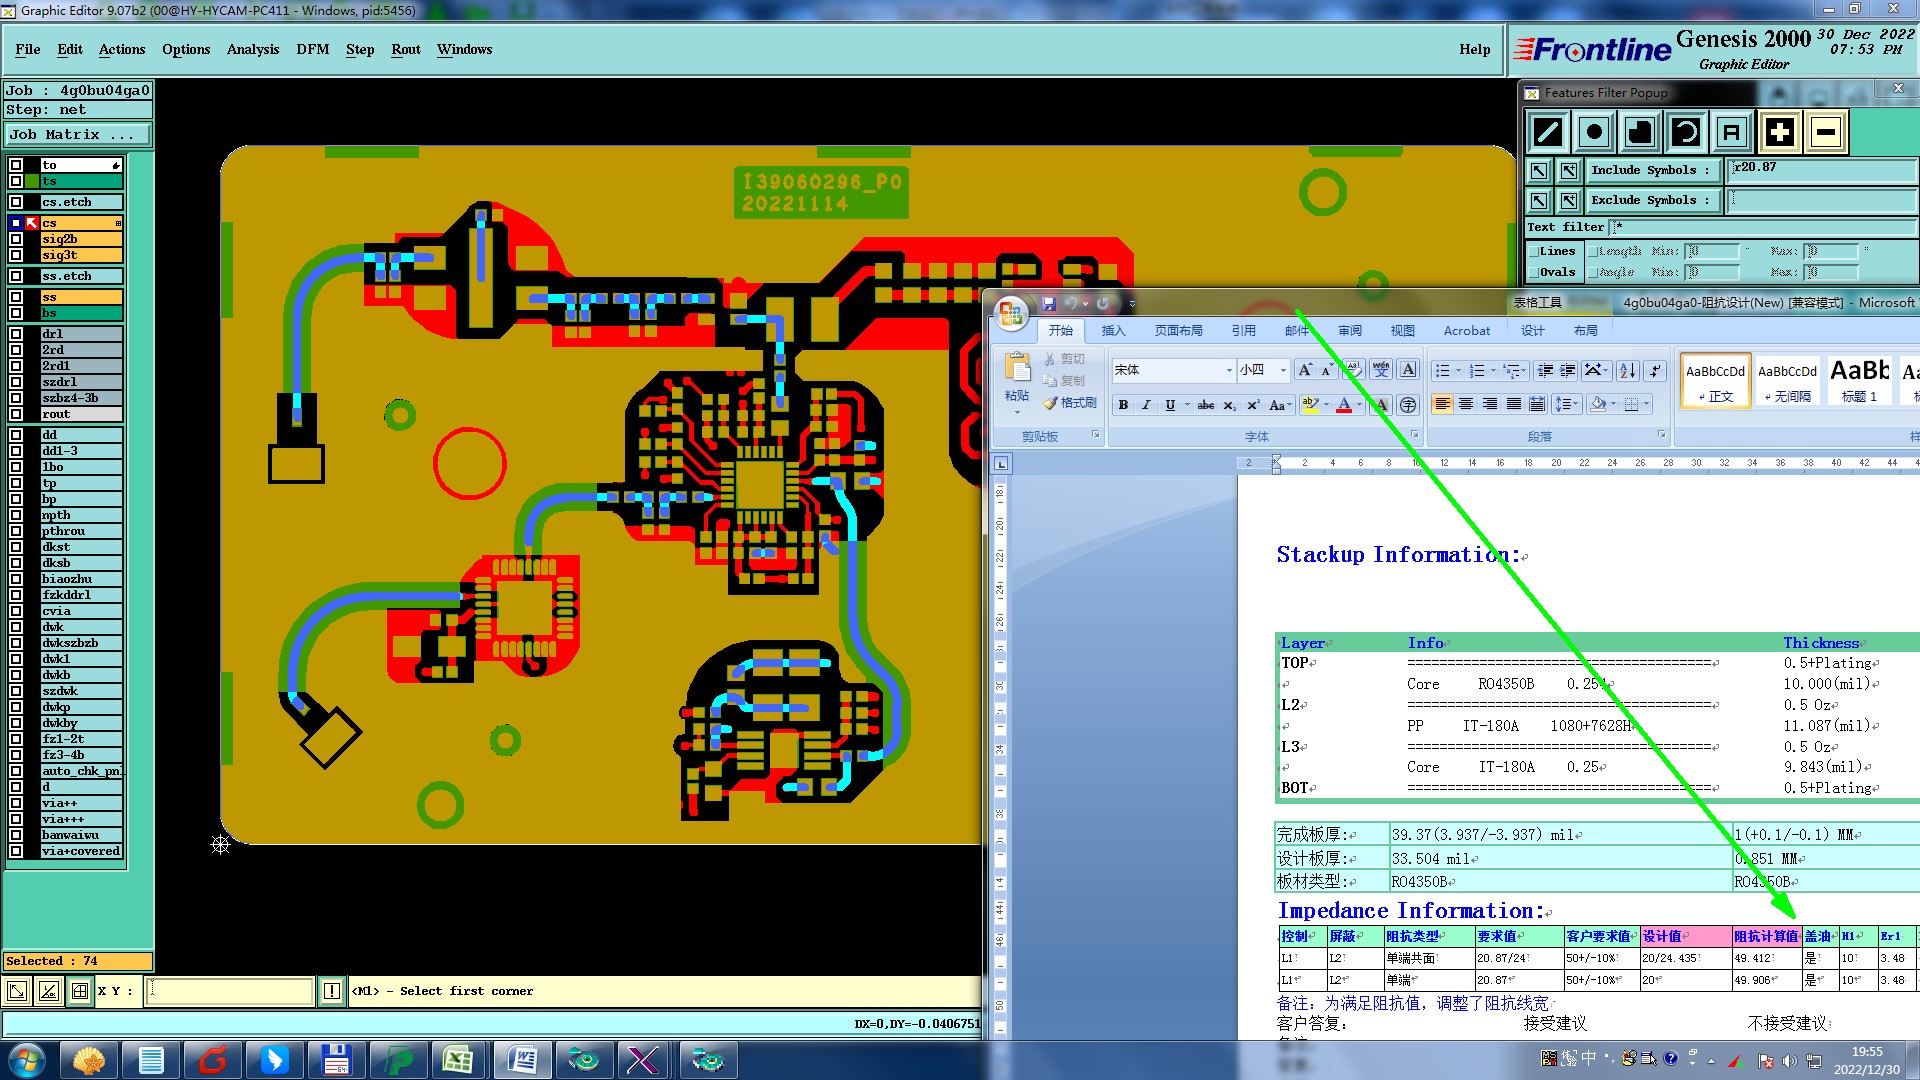Expand the font color dropdown arrow
The image size is (1920, 1080).
pyautogui.click(x=1359, y=405)
